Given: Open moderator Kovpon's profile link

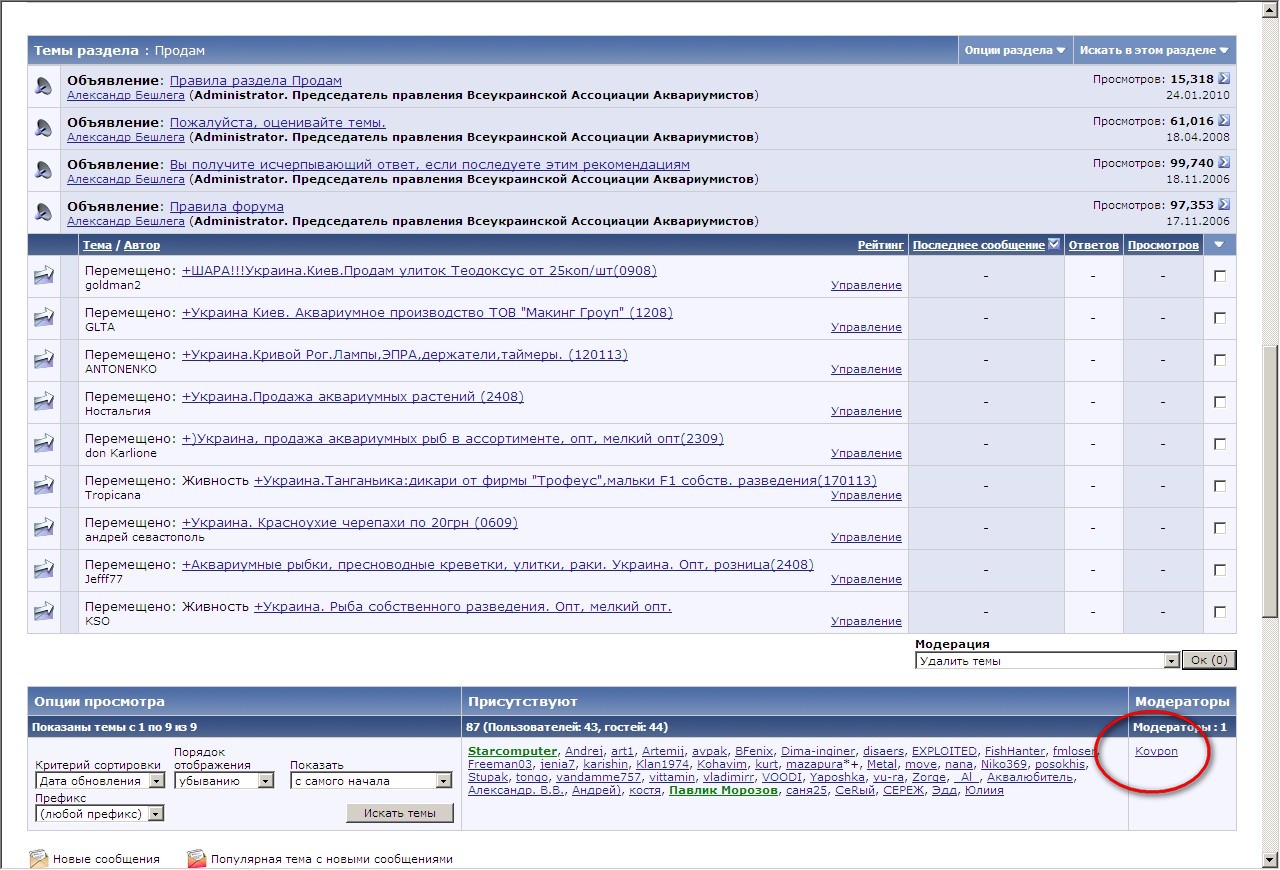Looking at the screenshot, I should coord(1156,751).
